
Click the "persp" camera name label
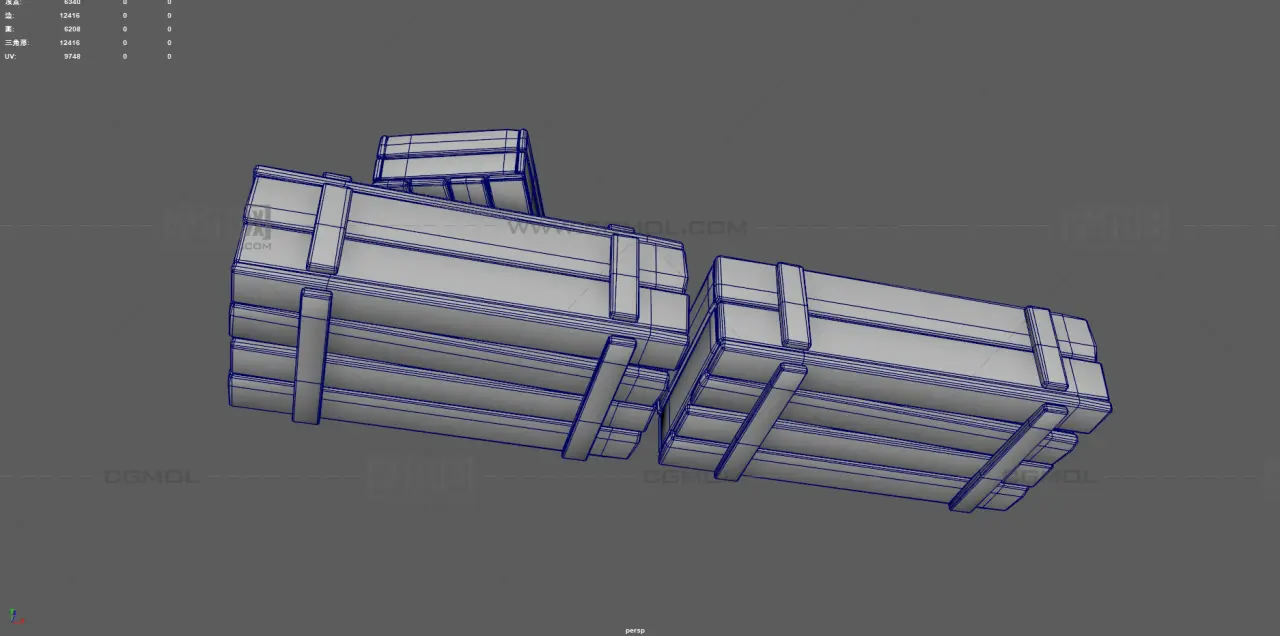click(634, 631)
